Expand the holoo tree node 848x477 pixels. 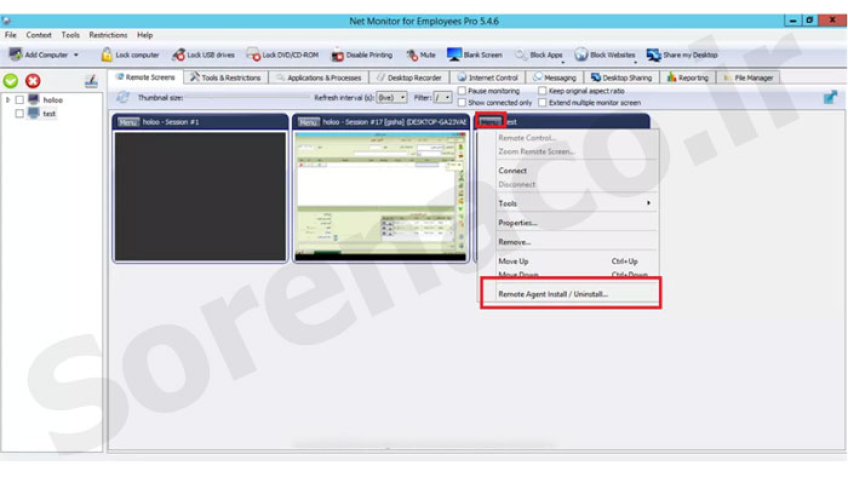[x=8, y=100]
